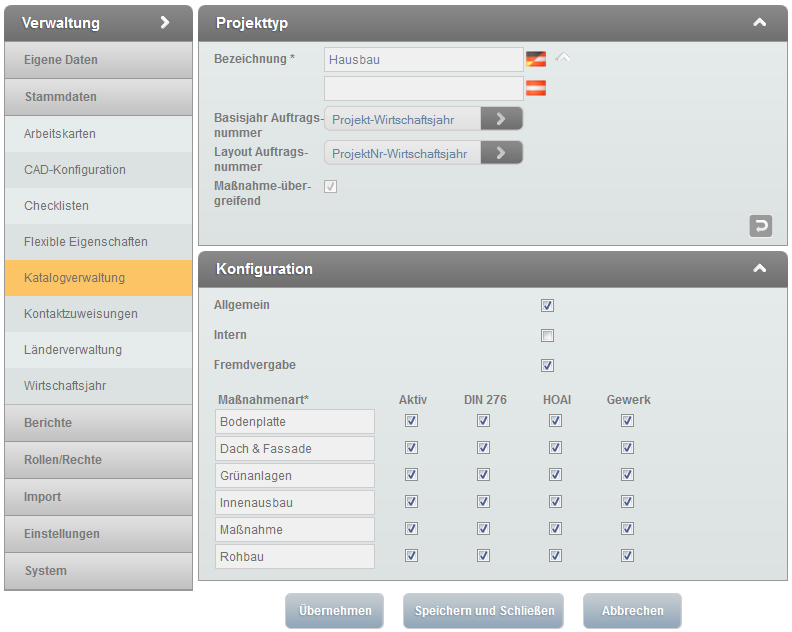
Task: Toggle the Allgemein checkbox
Action: tap(547, 306)
